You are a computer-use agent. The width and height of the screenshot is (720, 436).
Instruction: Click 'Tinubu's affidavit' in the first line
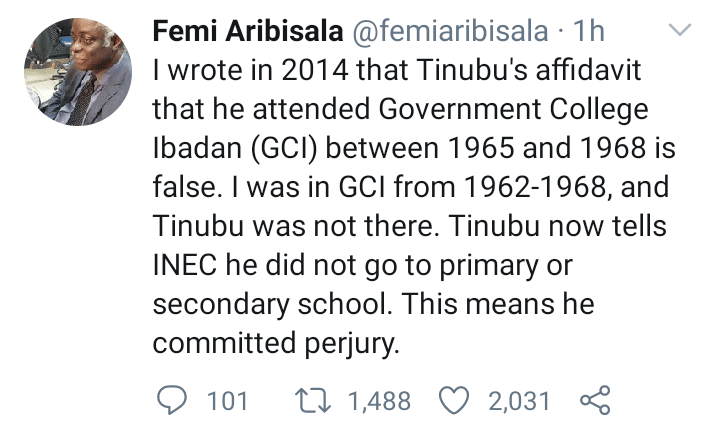(529, 70)
